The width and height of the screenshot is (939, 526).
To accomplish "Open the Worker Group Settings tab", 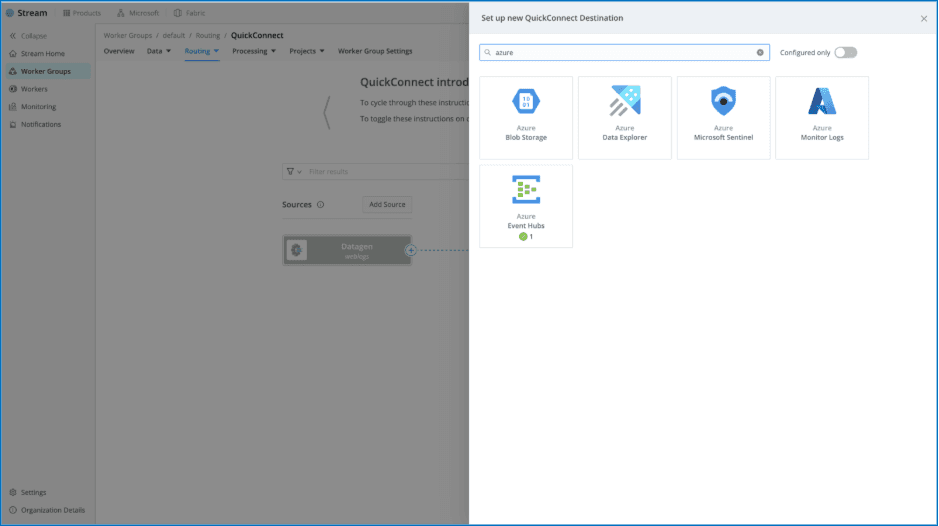I will pos(375,51).
